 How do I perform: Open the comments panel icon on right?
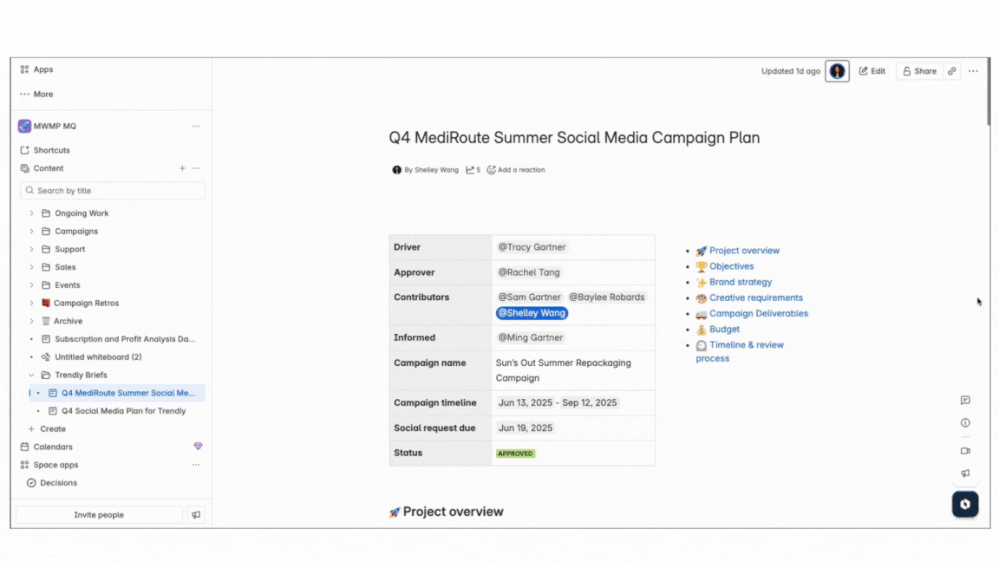(x=965, y=400)
